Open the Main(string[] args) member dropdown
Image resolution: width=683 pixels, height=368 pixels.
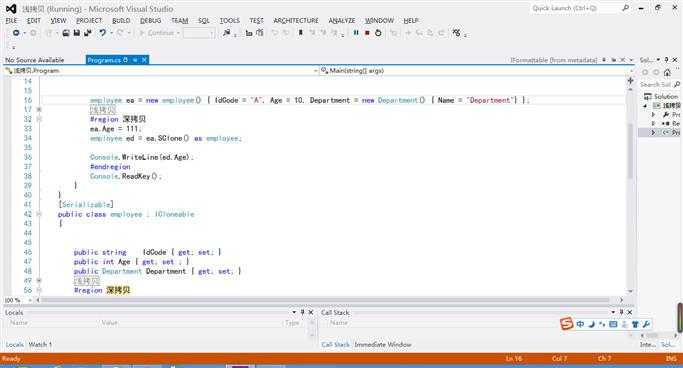[476, 71]
